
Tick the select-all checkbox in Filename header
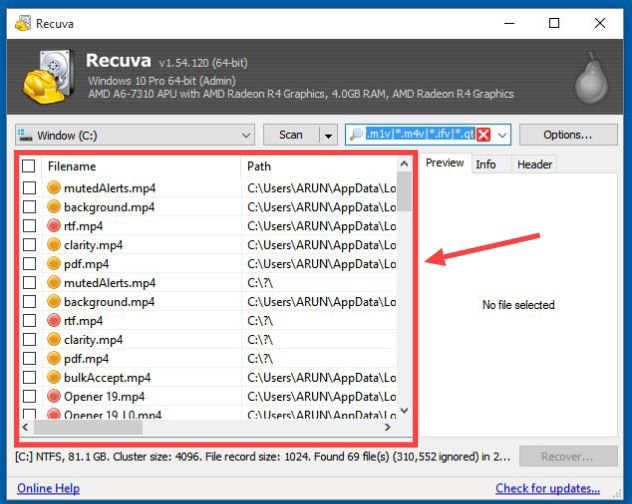(x=29, y=166)
